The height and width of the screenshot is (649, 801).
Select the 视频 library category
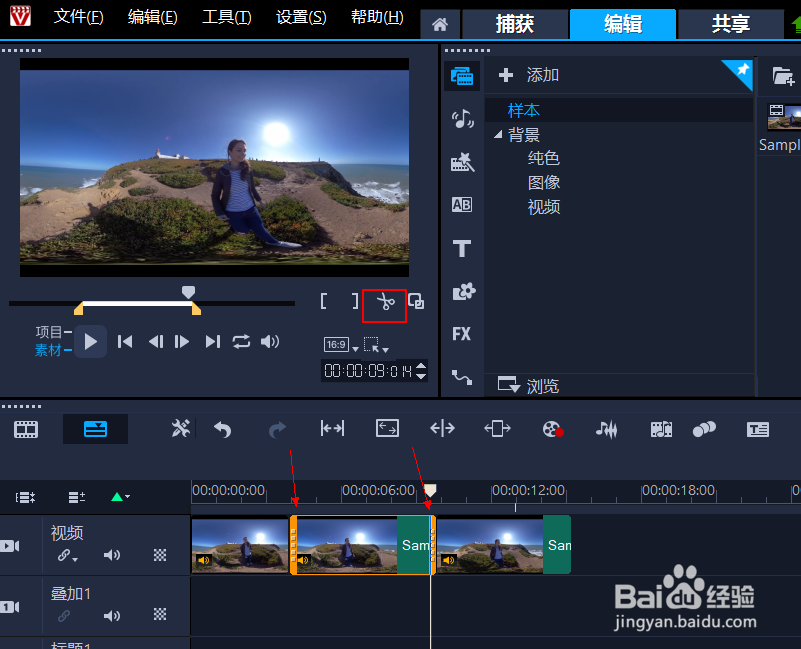click(x=544, y=207)
